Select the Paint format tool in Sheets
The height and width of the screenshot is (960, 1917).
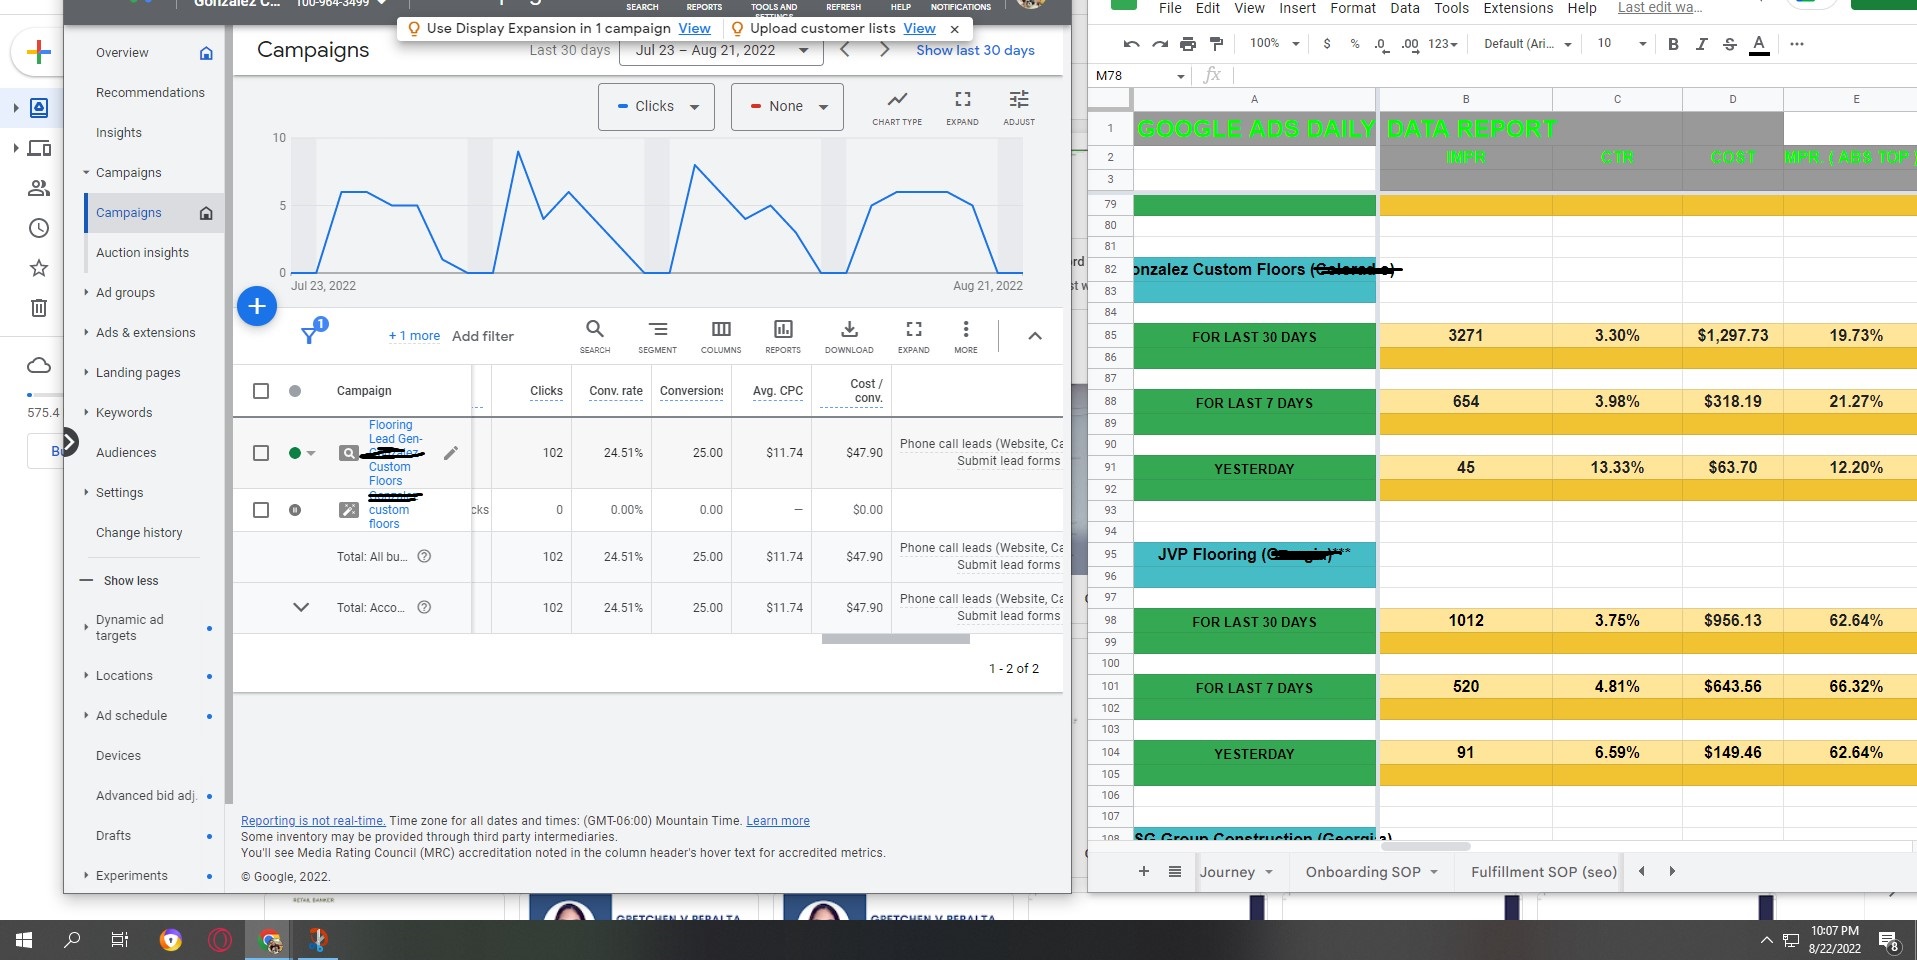(1216, 44)
